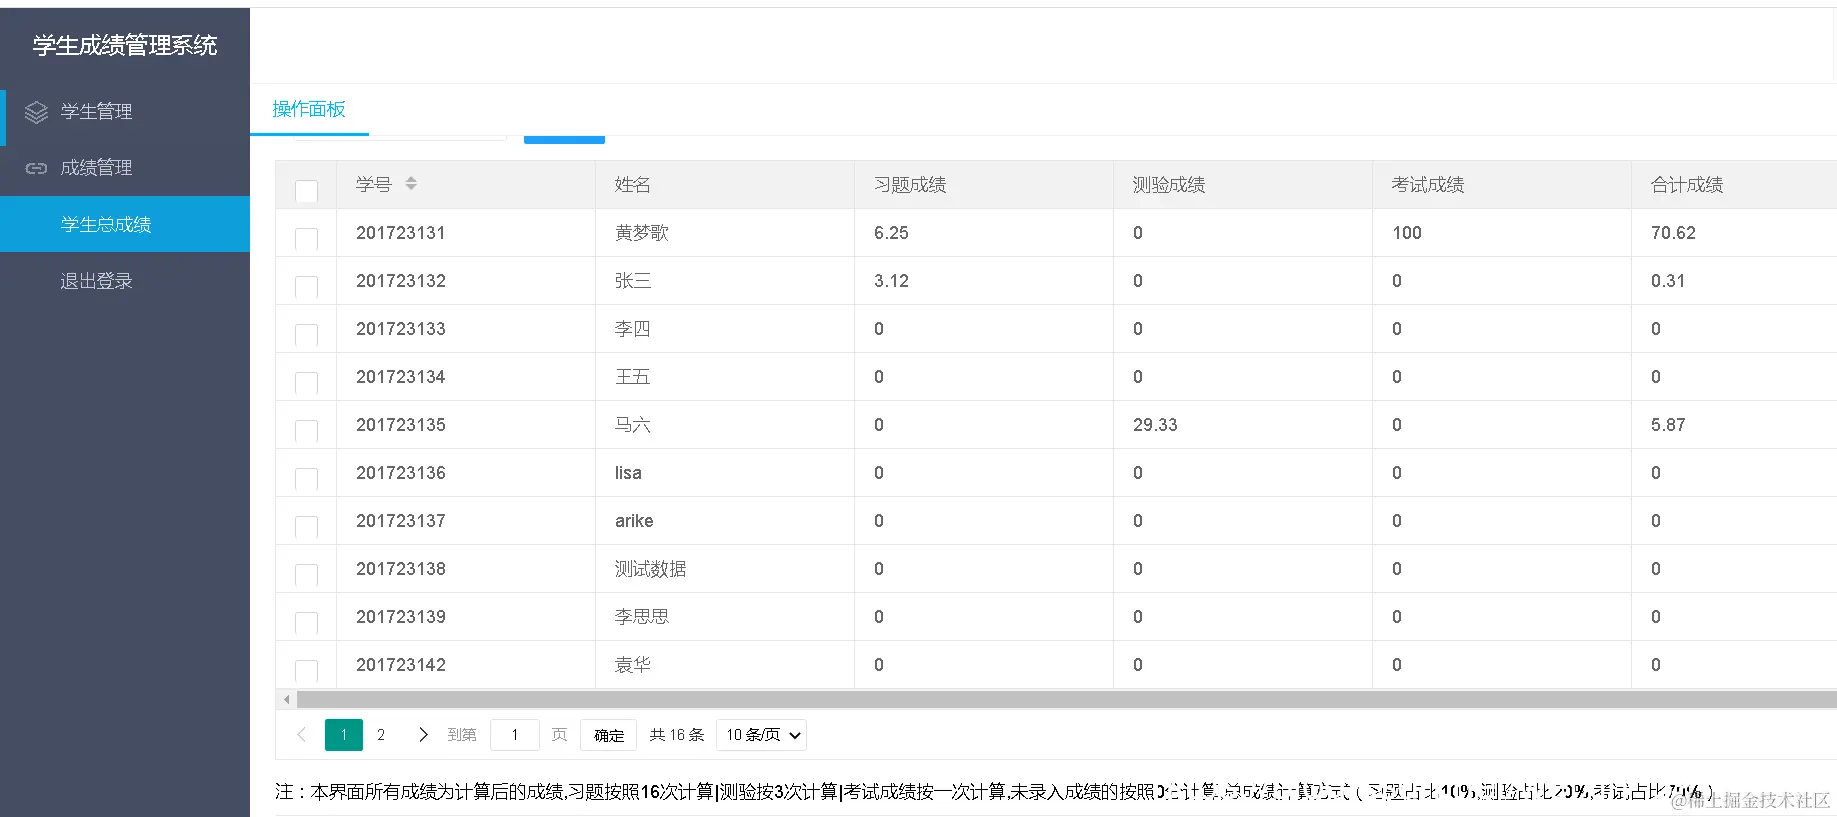
Task: Click the name 马六
Action: pos(633,425)
